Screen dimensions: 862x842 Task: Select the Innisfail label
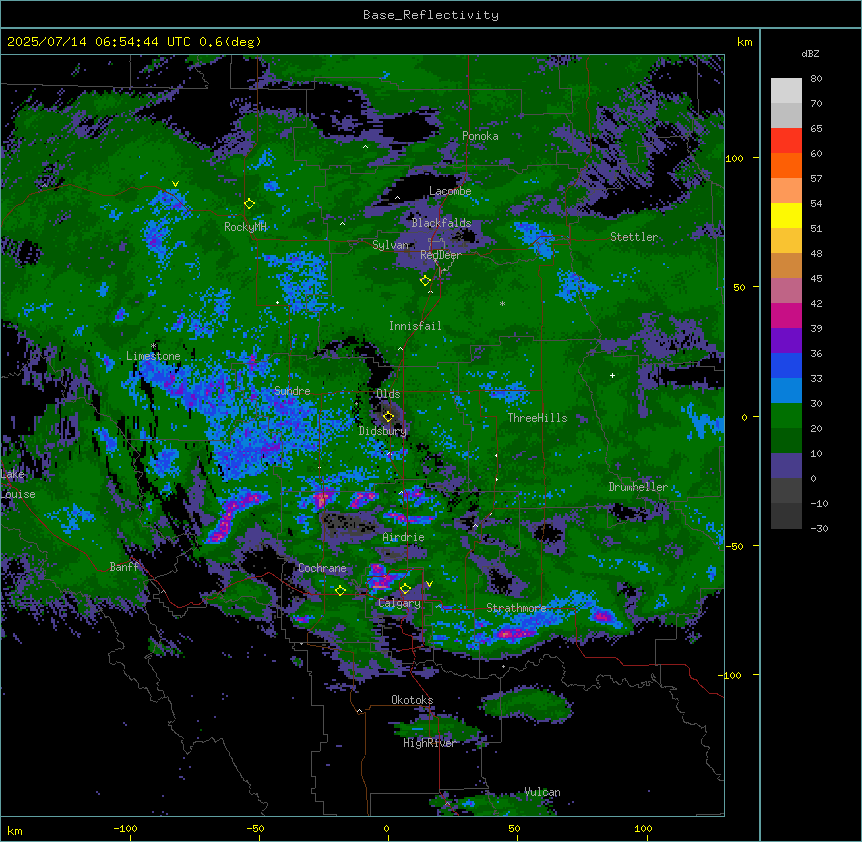(415, 326)
